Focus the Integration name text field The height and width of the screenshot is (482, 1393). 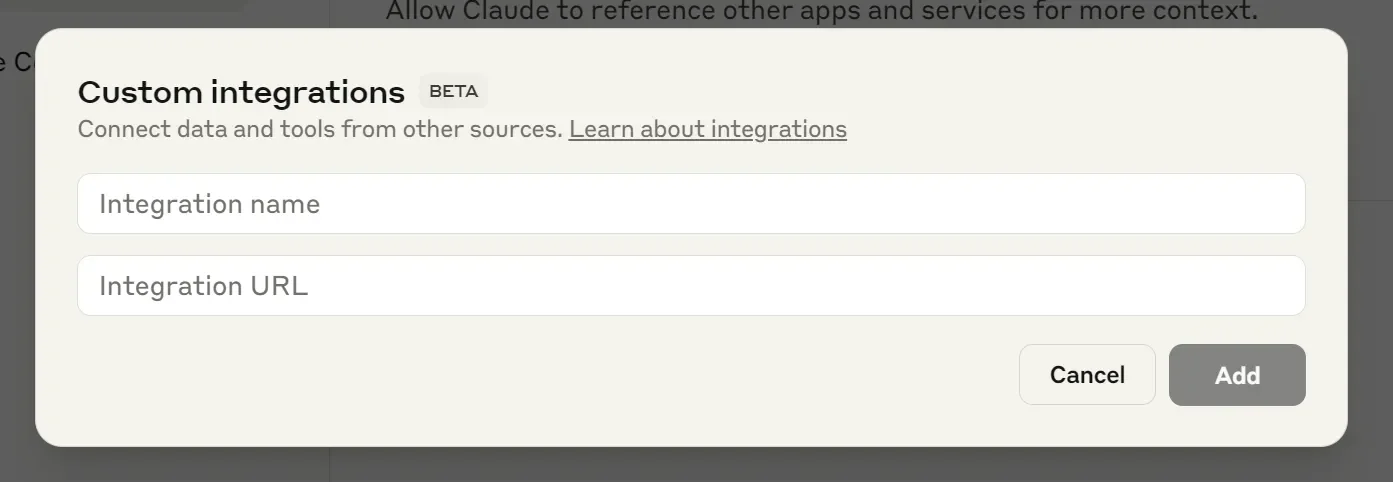pos(691,204)
